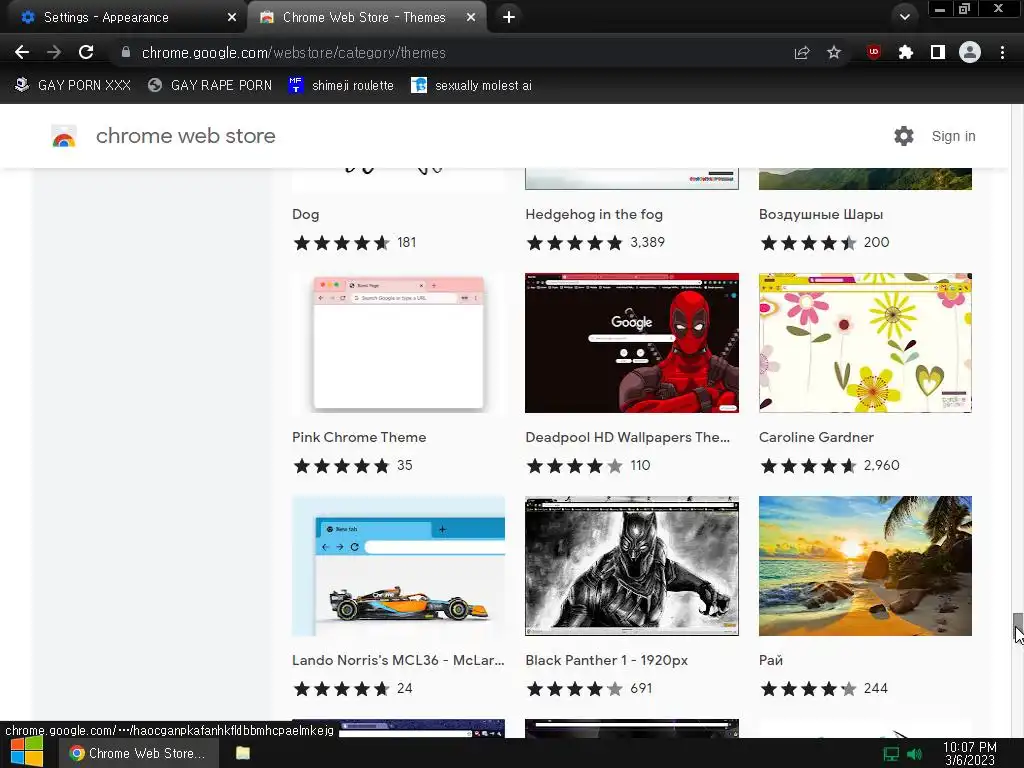Open the uBlock Origin extension icon
The height and width of the screenshot is (768, 1024).
click(874, 52)
